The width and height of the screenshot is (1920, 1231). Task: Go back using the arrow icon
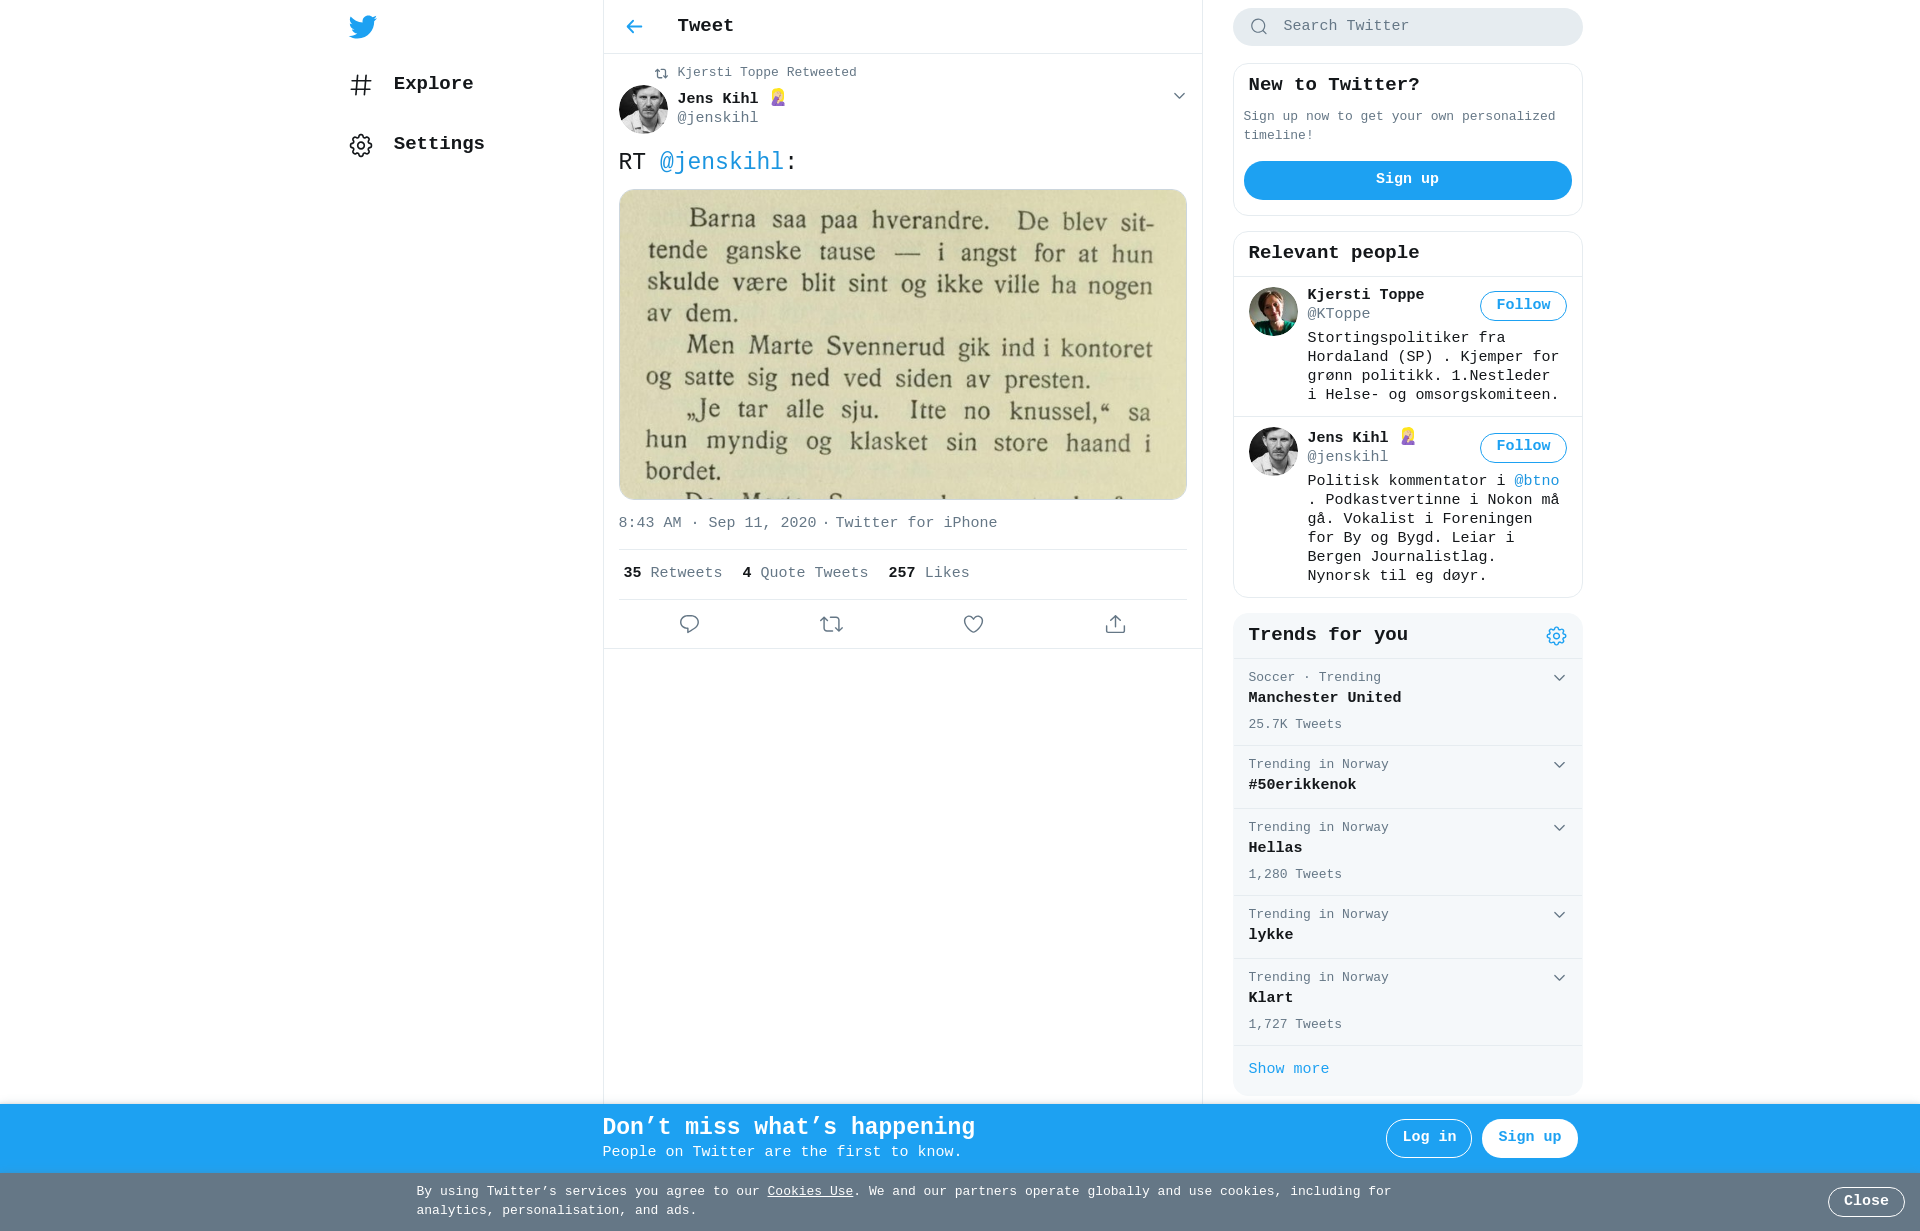[x=634, y=27]
